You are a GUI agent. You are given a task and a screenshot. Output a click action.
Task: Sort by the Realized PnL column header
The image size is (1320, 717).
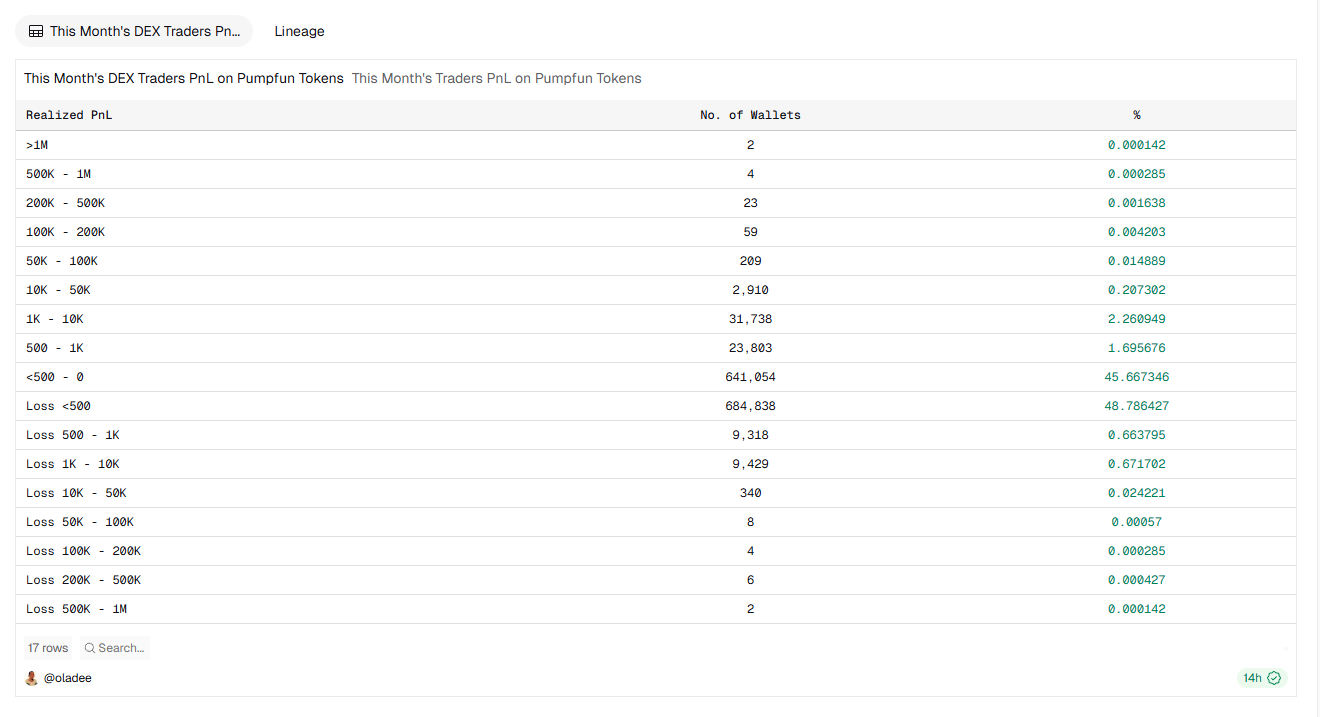point(69,115)
